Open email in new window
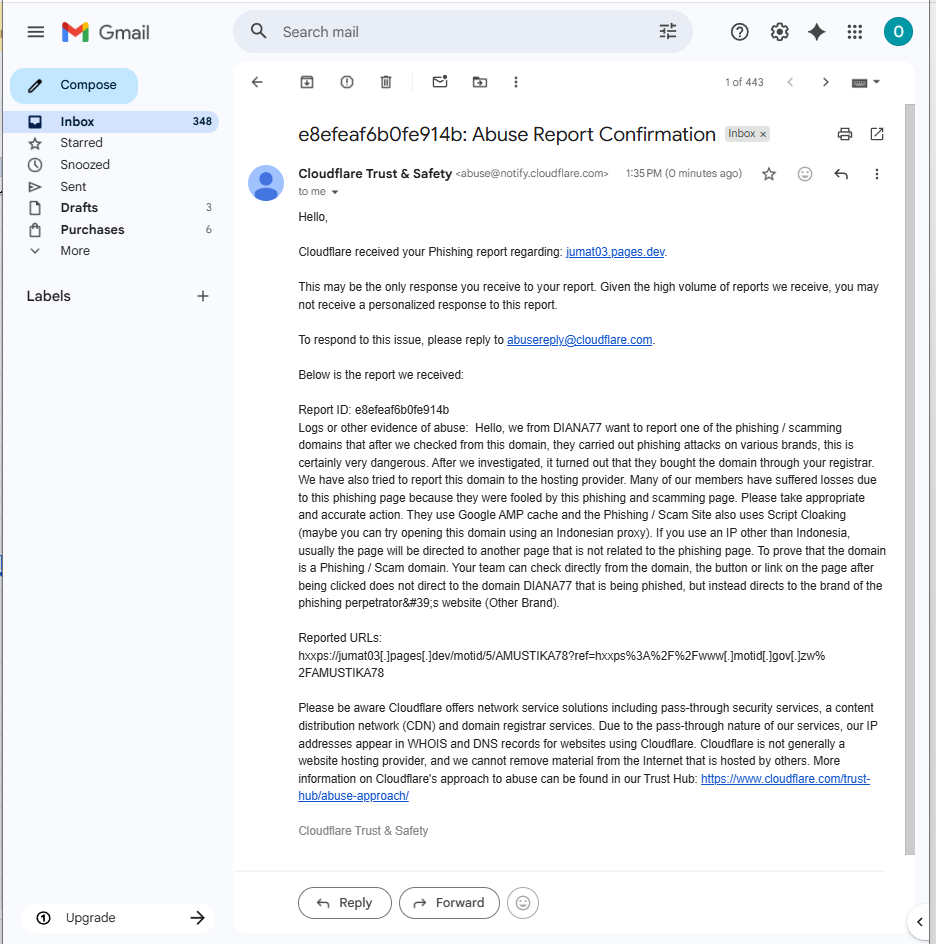 [x=877, y=134]
